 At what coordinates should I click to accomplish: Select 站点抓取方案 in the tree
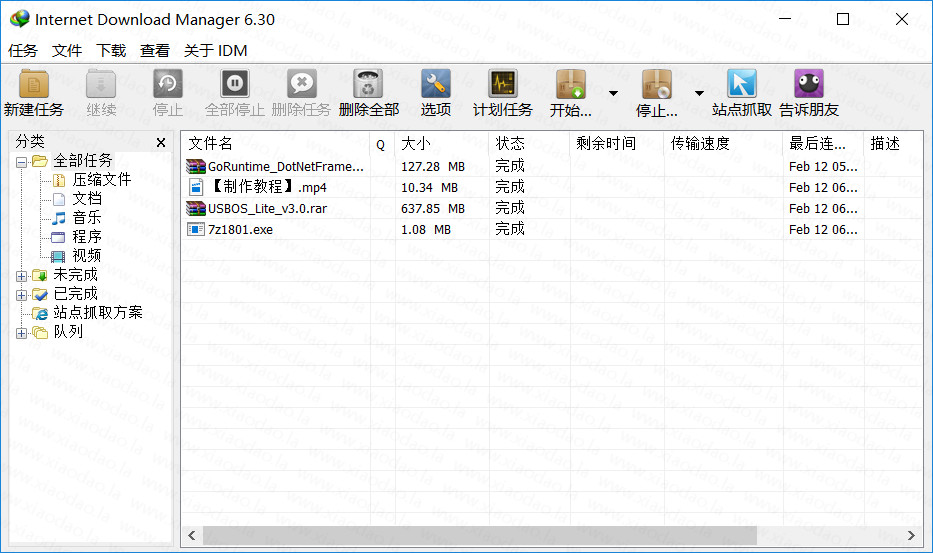click(x=98, y=313)
